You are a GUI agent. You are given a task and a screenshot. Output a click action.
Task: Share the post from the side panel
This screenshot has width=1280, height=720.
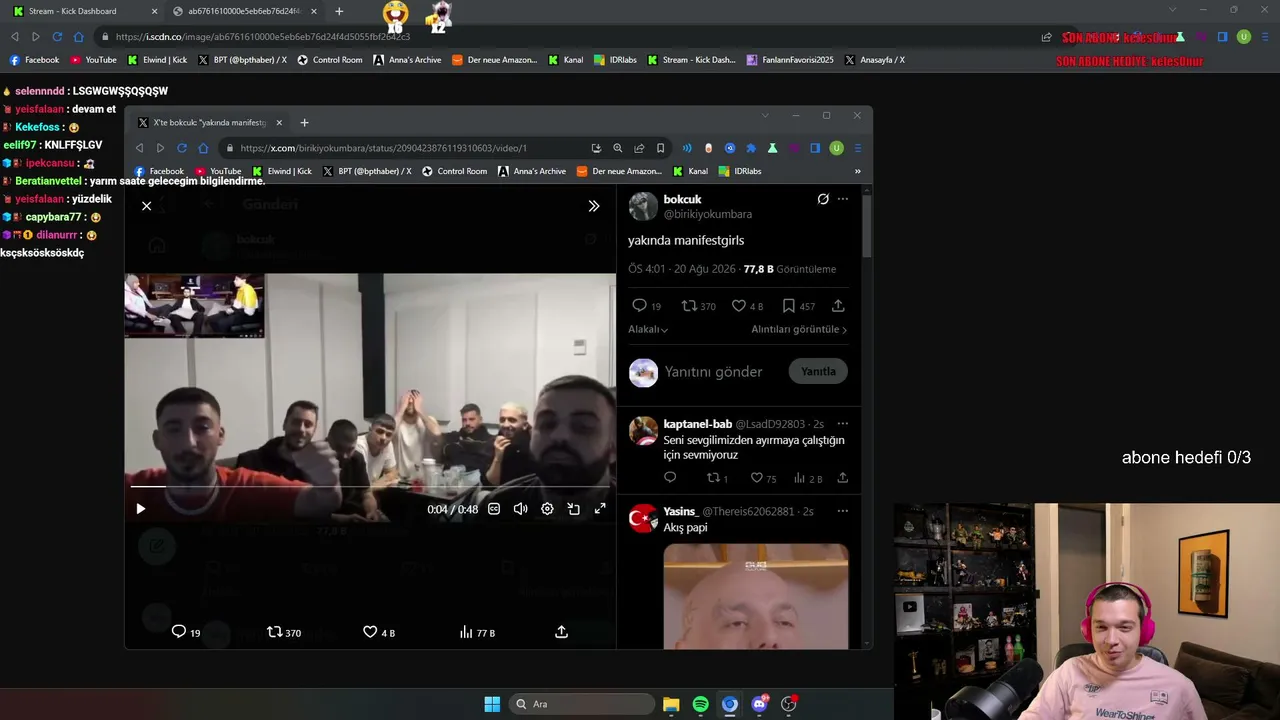coord(838,306)
